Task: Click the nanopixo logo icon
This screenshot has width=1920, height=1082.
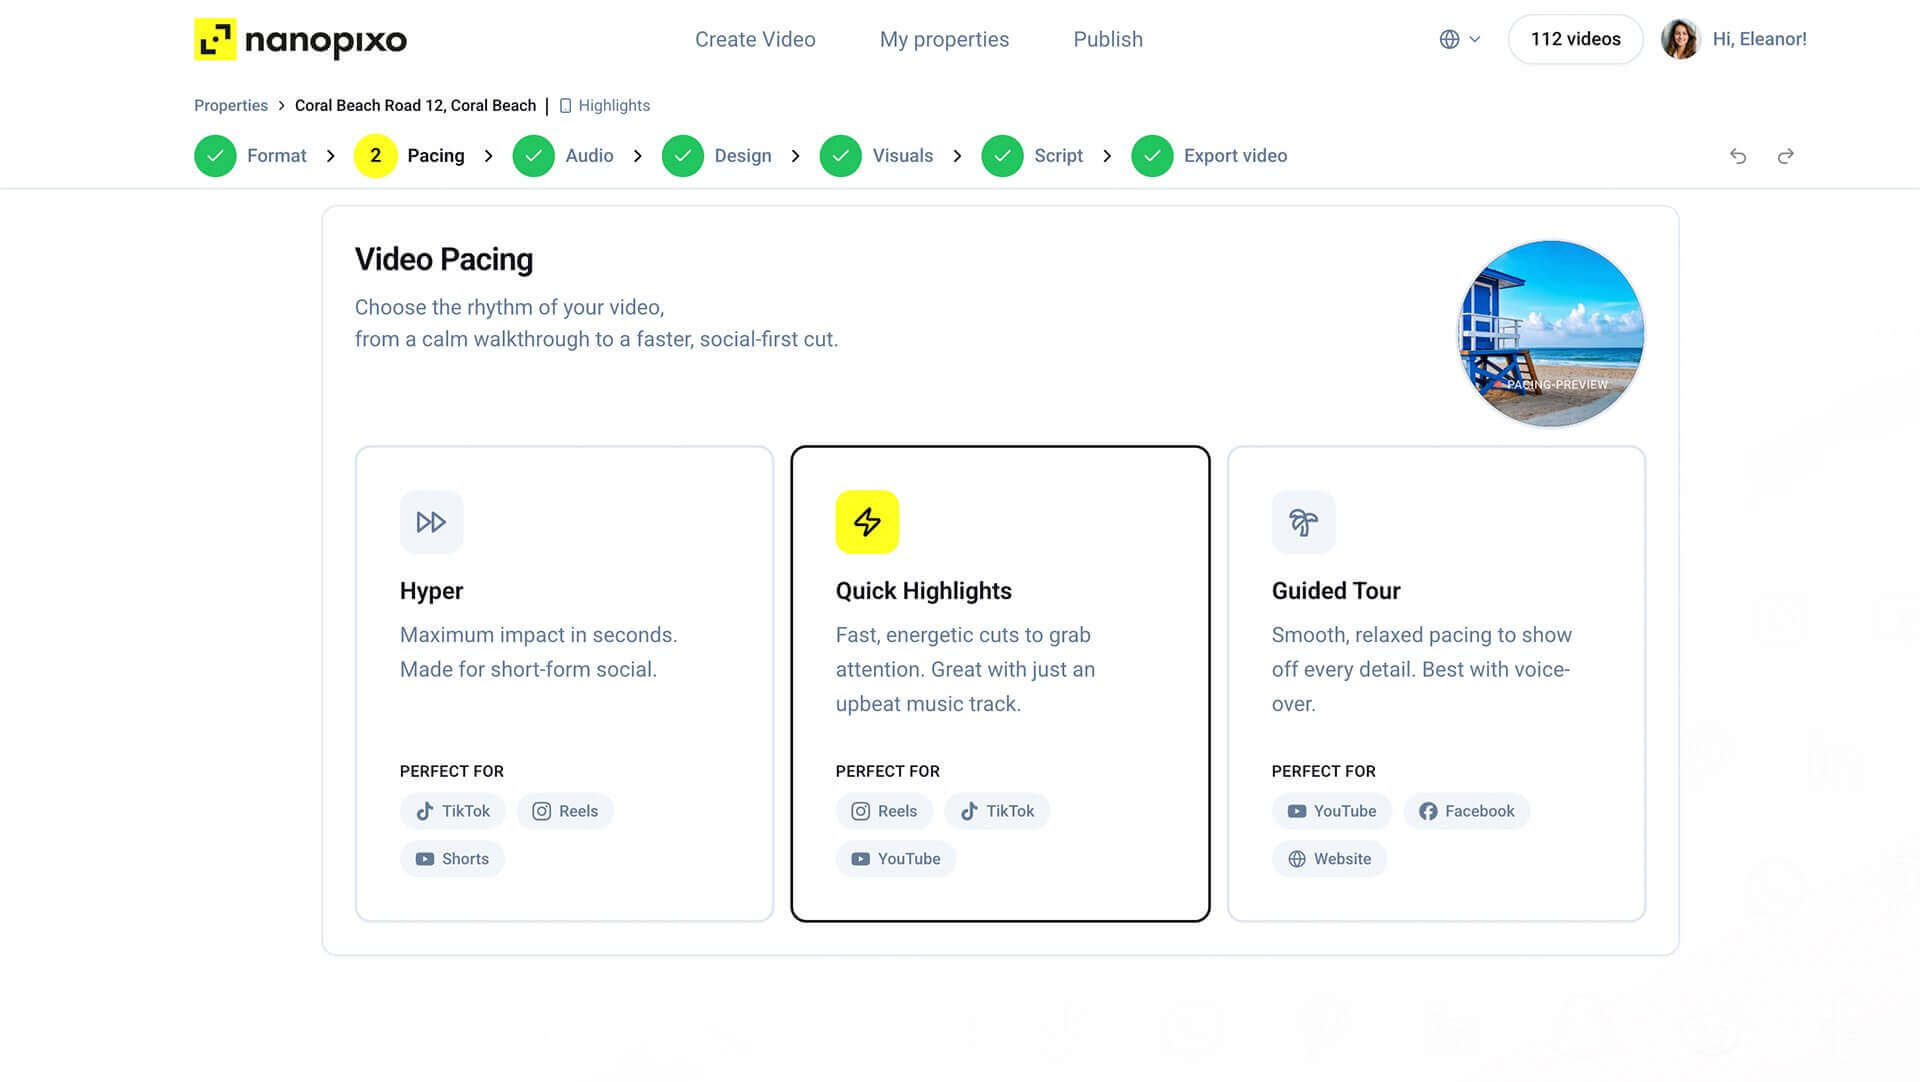Action: [215, 39]
